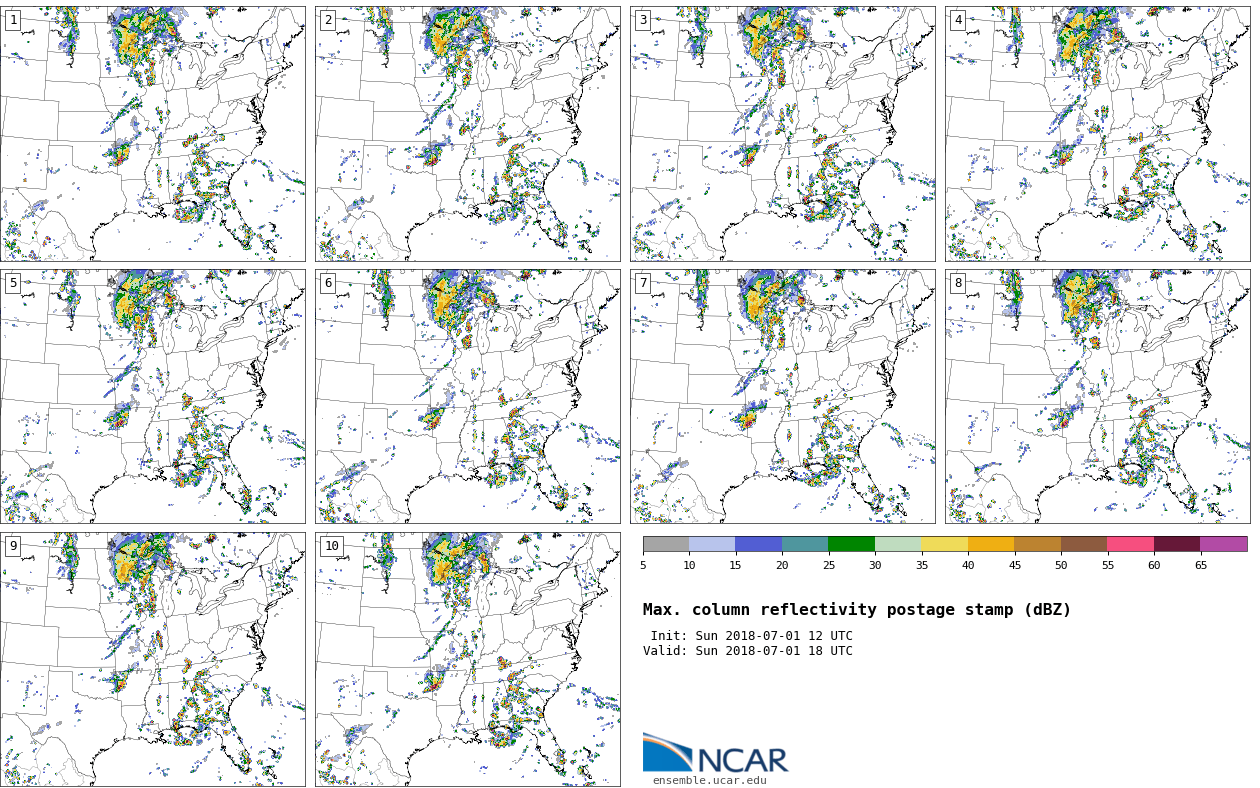Choose the panel 3 postage stamp map
The width and height of the screenshot is (1260, 788).
(x=782, y=134)
